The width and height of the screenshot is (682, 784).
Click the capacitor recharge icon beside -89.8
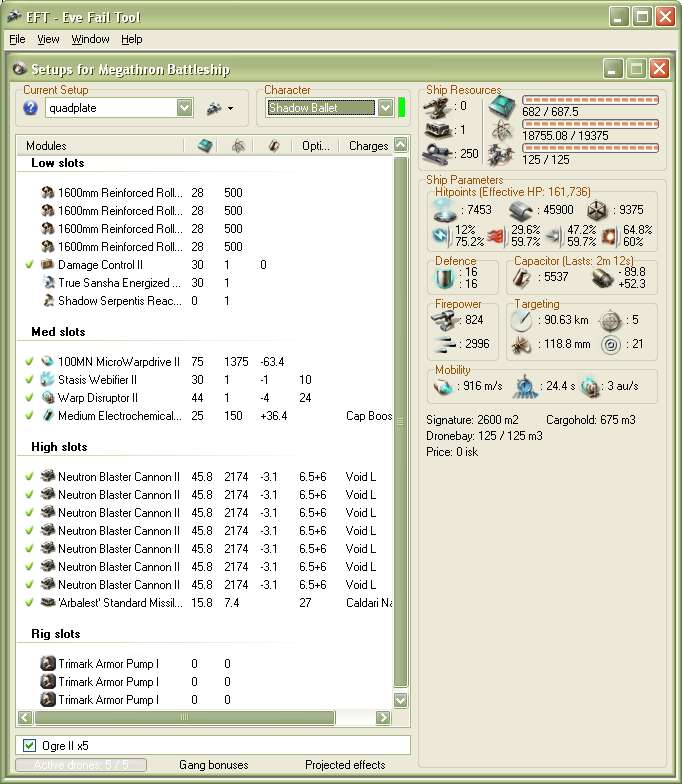point(602,278)
